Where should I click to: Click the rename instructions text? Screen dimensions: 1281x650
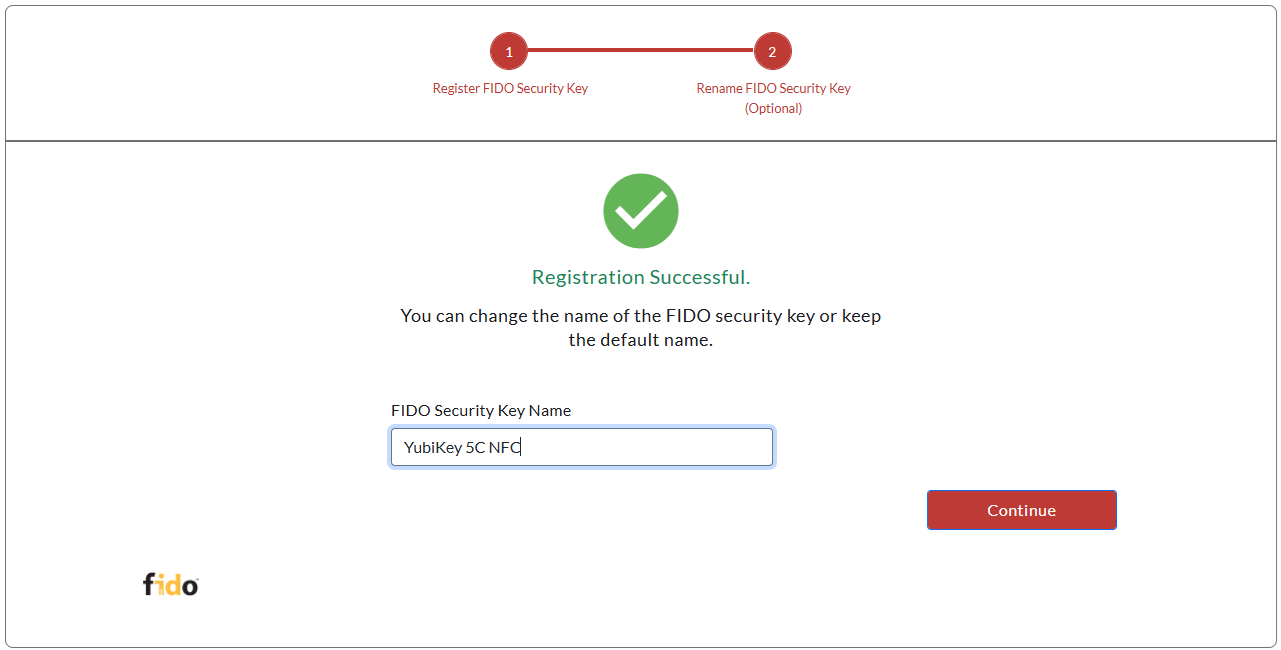[x=640, y=326]
